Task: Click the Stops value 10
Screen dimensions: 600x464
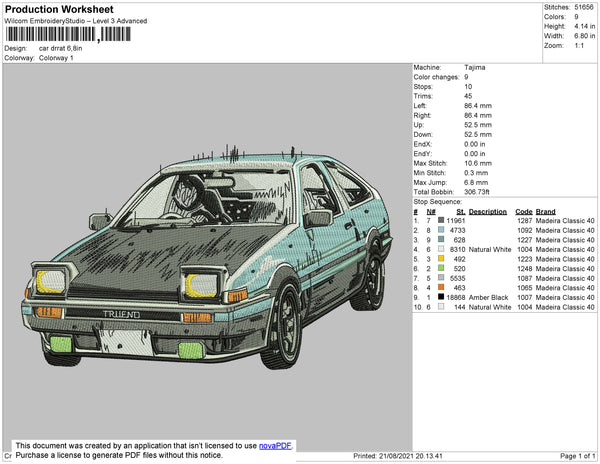Action: coord(468,86)
